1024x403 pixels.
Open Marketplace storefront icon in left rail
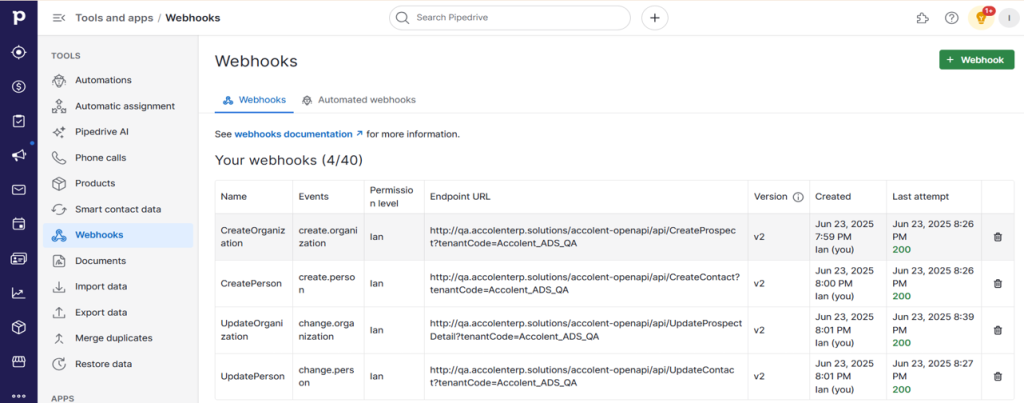18,361
